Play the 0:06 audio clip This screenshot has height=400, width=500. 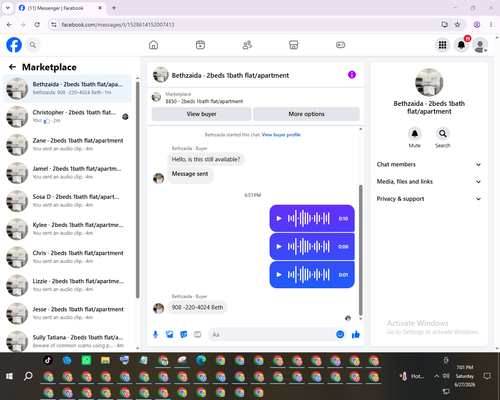pyautogui.click(x=279, y=247)
